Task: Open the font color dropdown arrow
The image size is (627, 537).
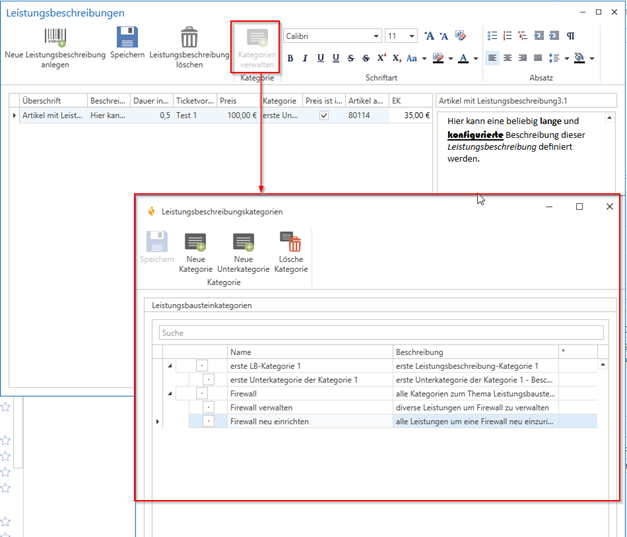Action: pos(475,58)
